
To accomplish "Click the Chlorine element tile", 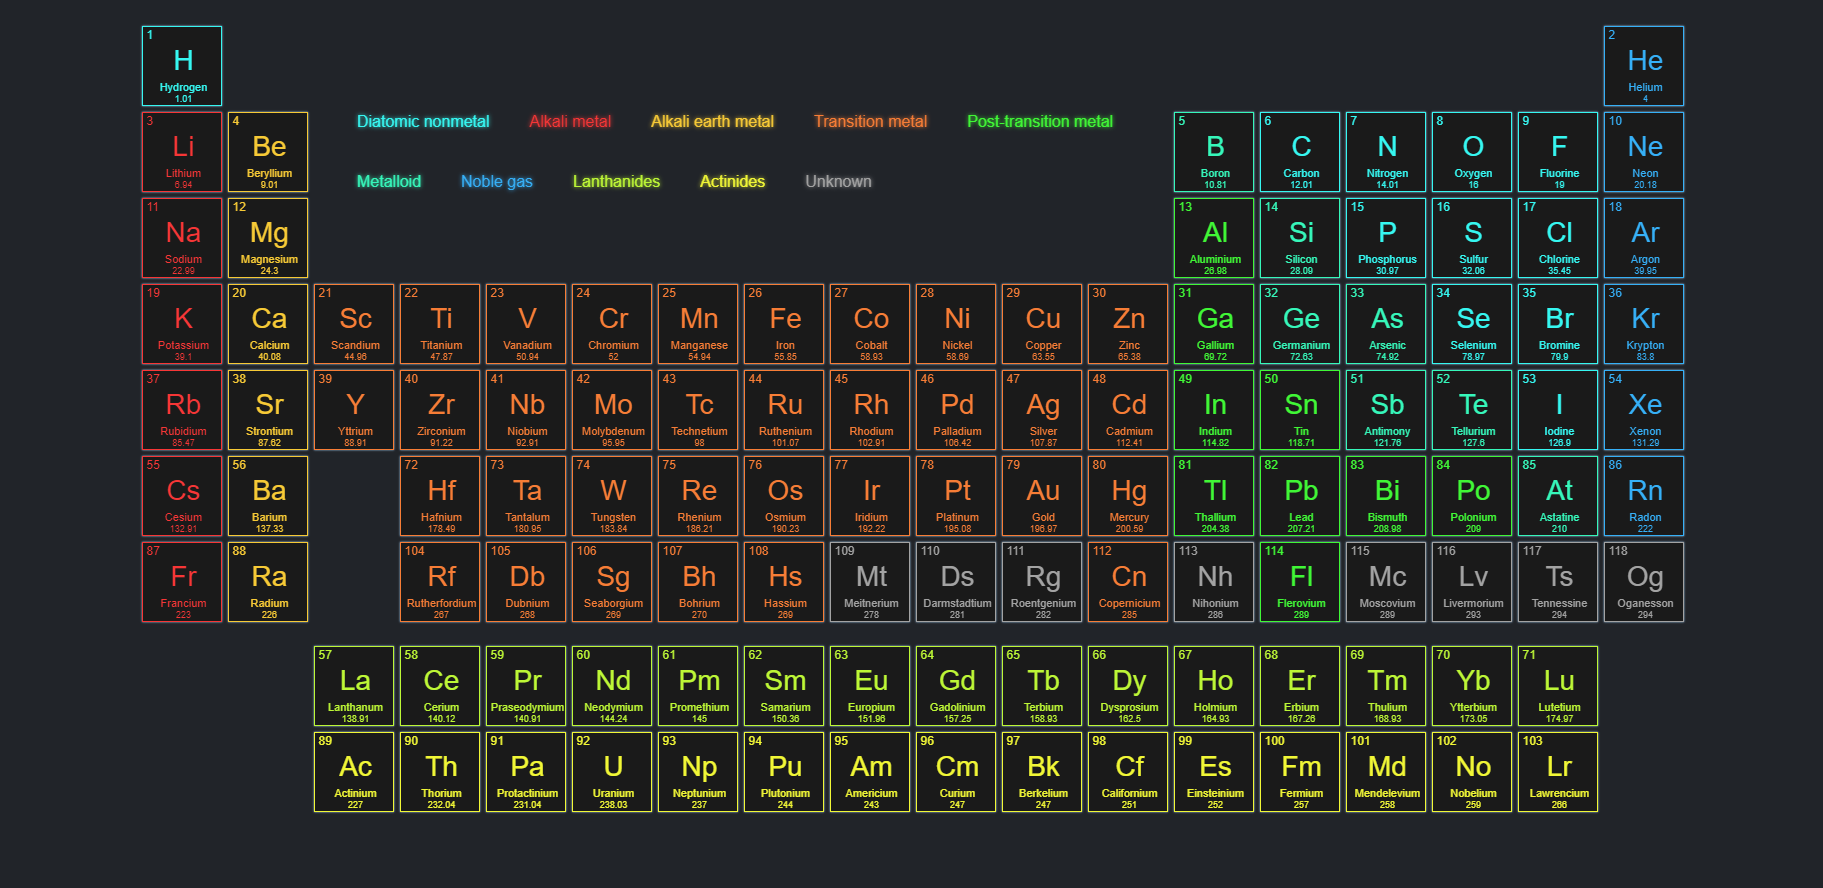I will click(x=1558, y=238).
